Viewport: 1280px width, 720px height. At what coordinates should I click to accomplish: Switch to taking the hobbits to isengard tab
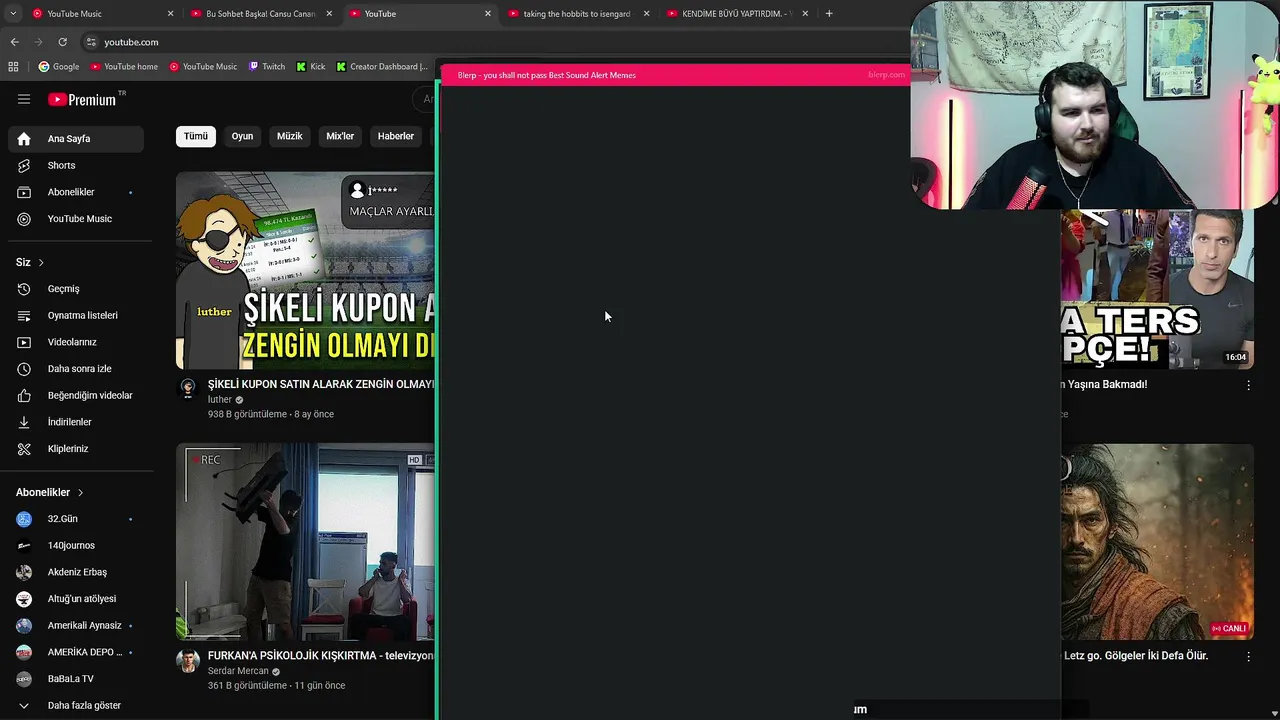click(578, 14)
